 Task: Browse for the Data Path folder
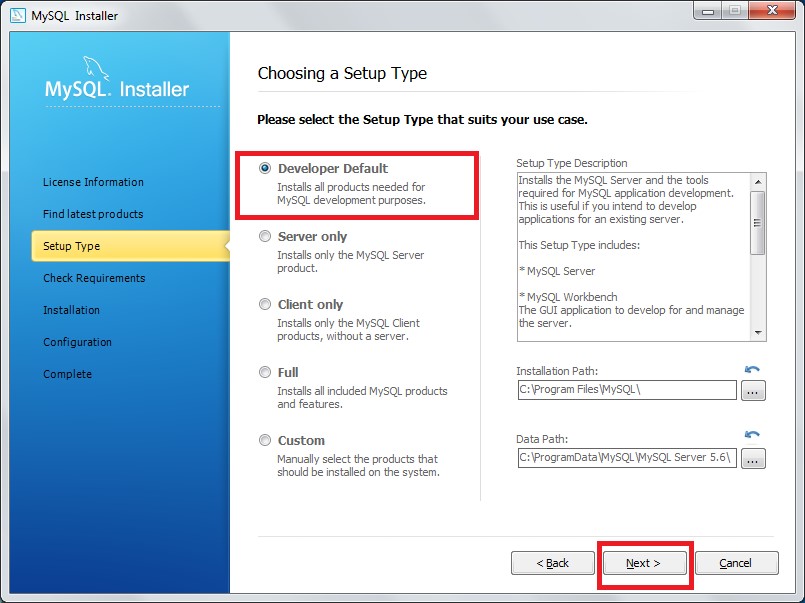point(753,459)
